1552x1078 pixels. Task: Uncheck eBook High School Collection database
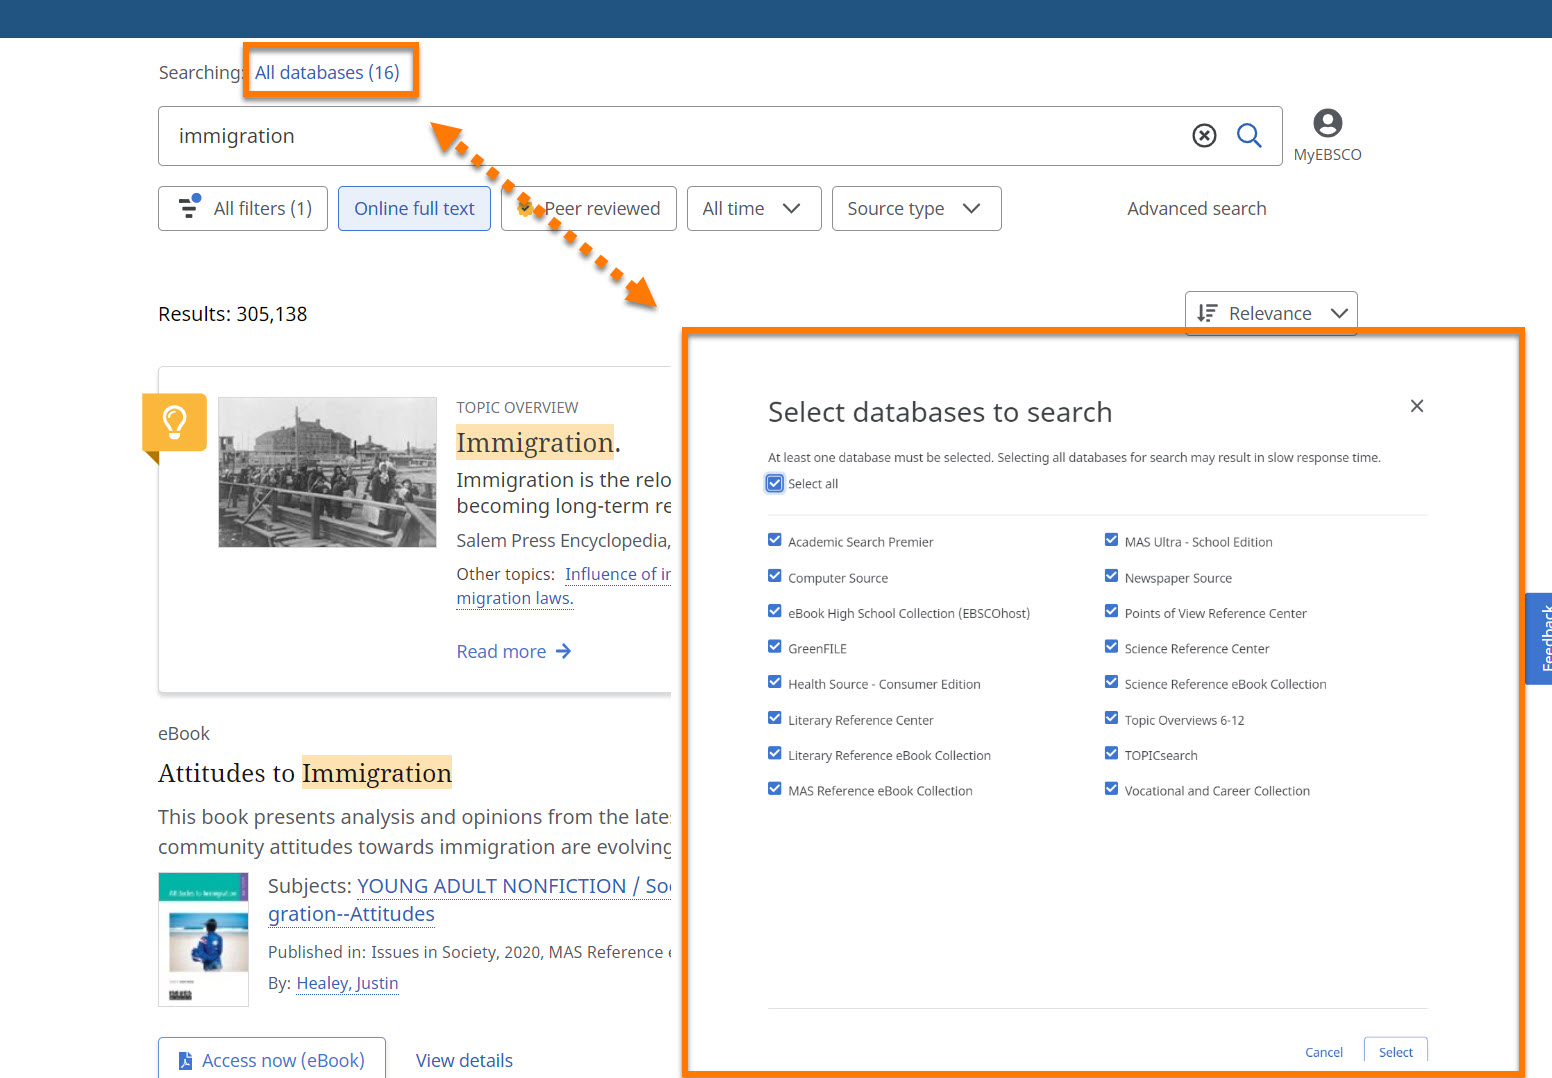pyautogui.click(x=774, y=611)
